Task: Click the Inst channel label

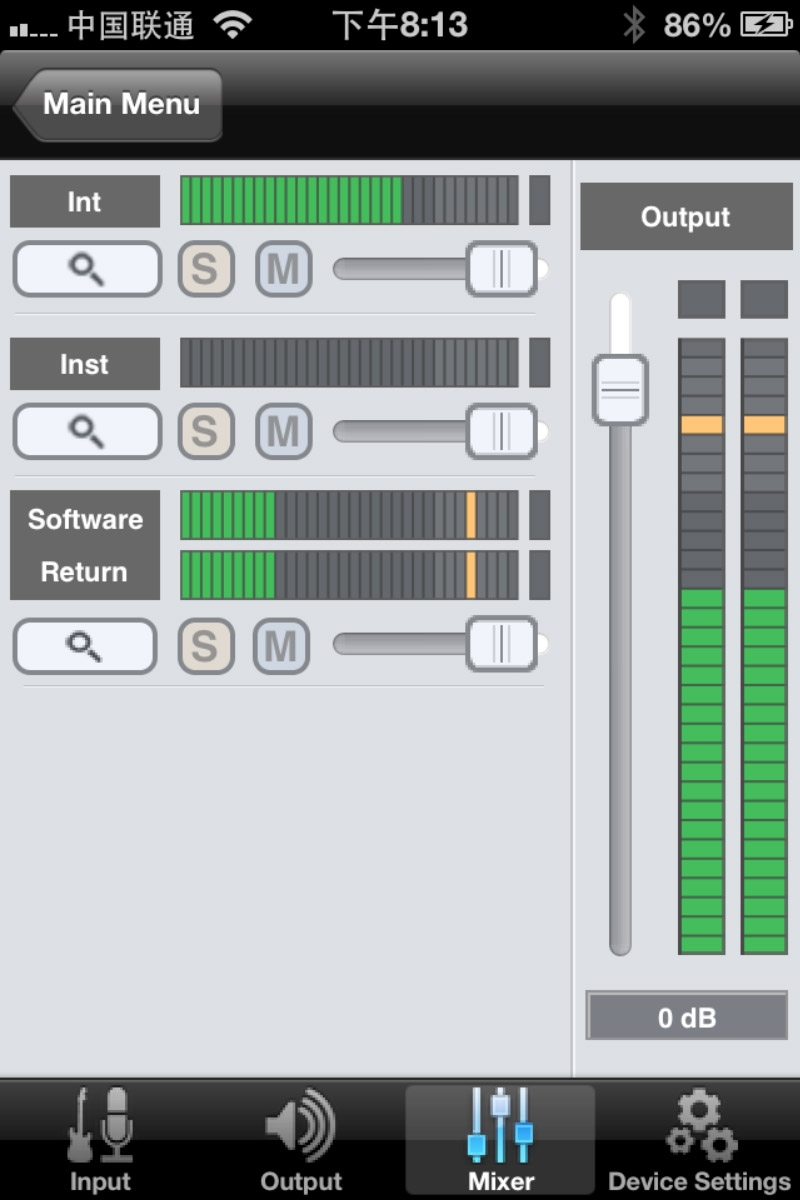Action: (85, 364)
